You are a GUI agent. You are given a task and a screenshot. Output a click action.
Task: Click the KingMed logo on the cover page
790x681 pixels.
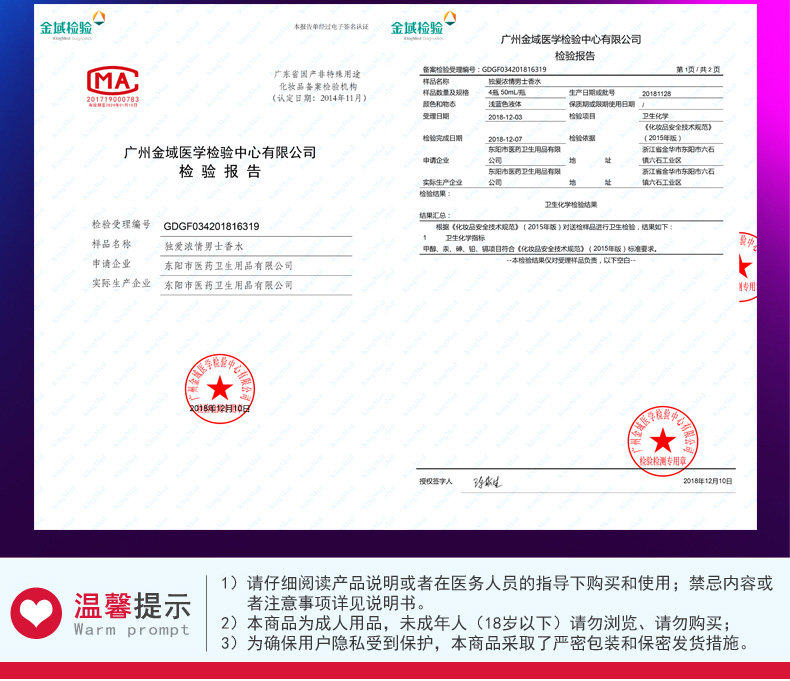[x=73, y=26]
